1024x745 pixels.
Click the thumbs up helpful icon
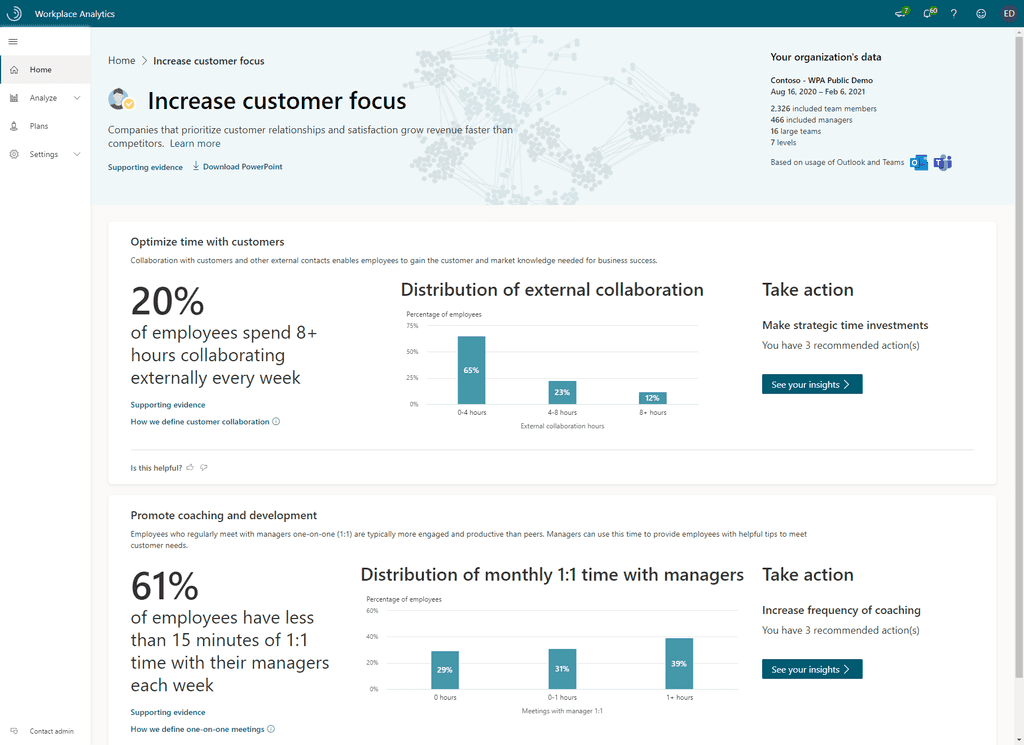[190, 467]
